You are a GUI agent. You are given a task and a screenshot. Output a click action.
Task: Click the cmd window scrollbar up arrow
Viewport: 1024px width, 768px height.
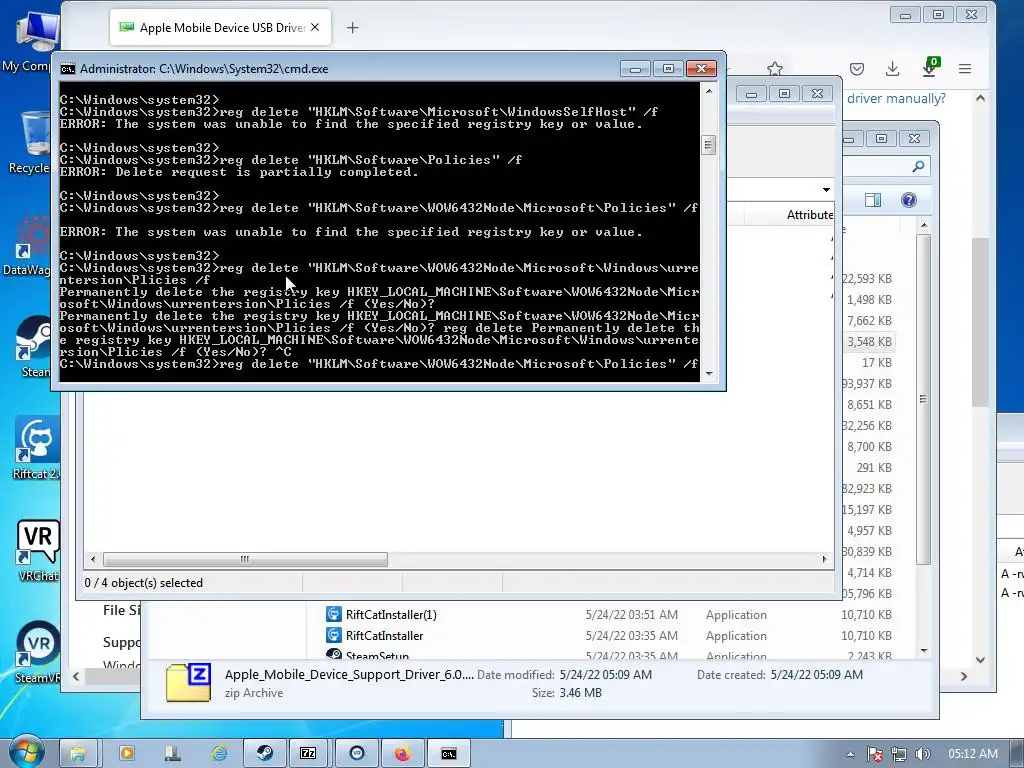click(x=709, y=91)
